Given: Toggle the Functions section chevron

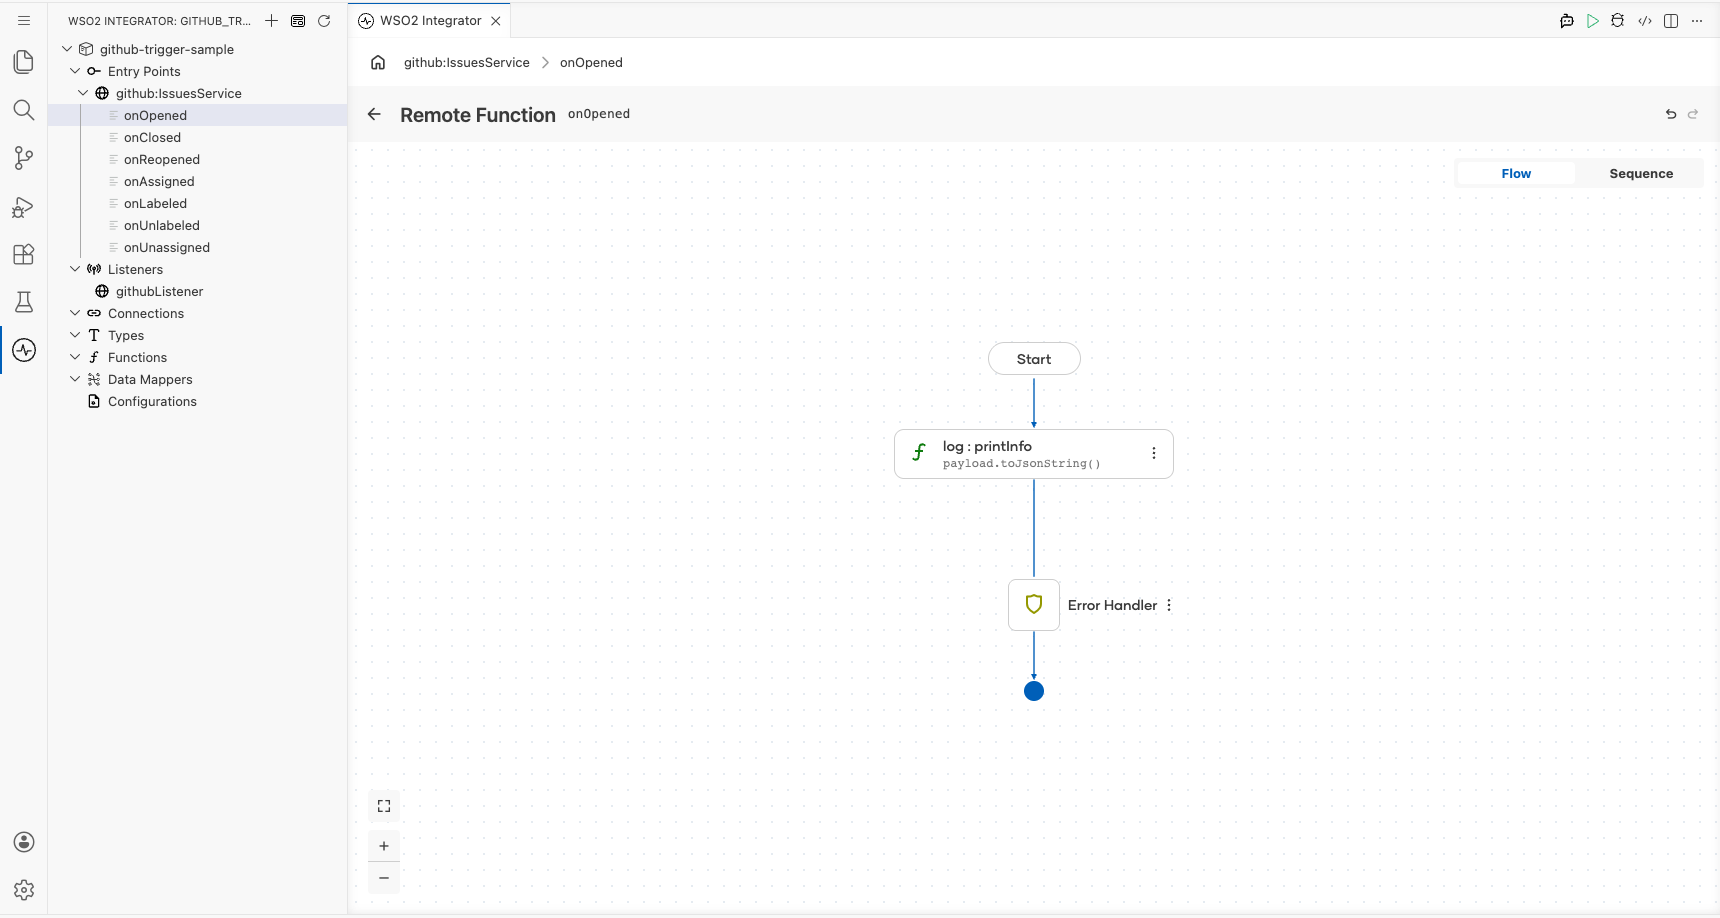Looking at the screenshot, I should [75, 357].
